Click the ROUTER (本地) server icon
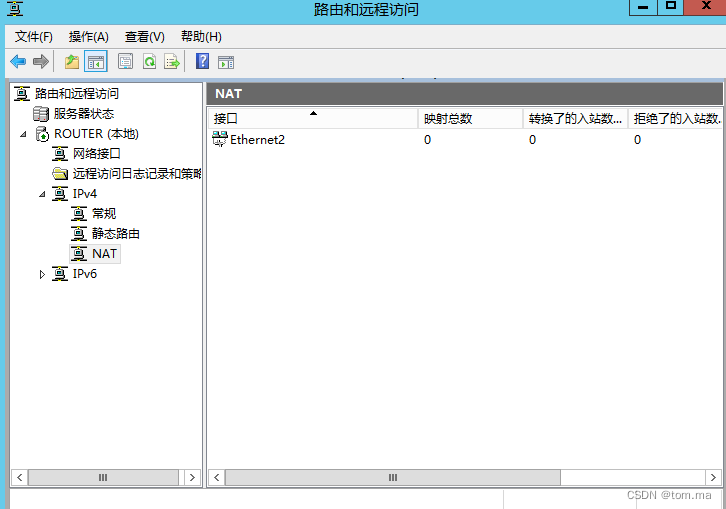726x509 pixels. pos(42,133)
